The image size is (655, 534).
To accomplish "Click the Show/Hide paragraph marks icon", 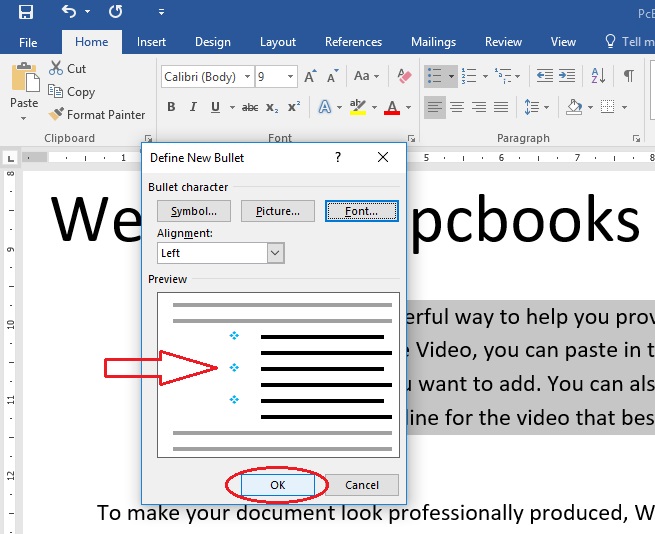I will [x=629, y=76].
